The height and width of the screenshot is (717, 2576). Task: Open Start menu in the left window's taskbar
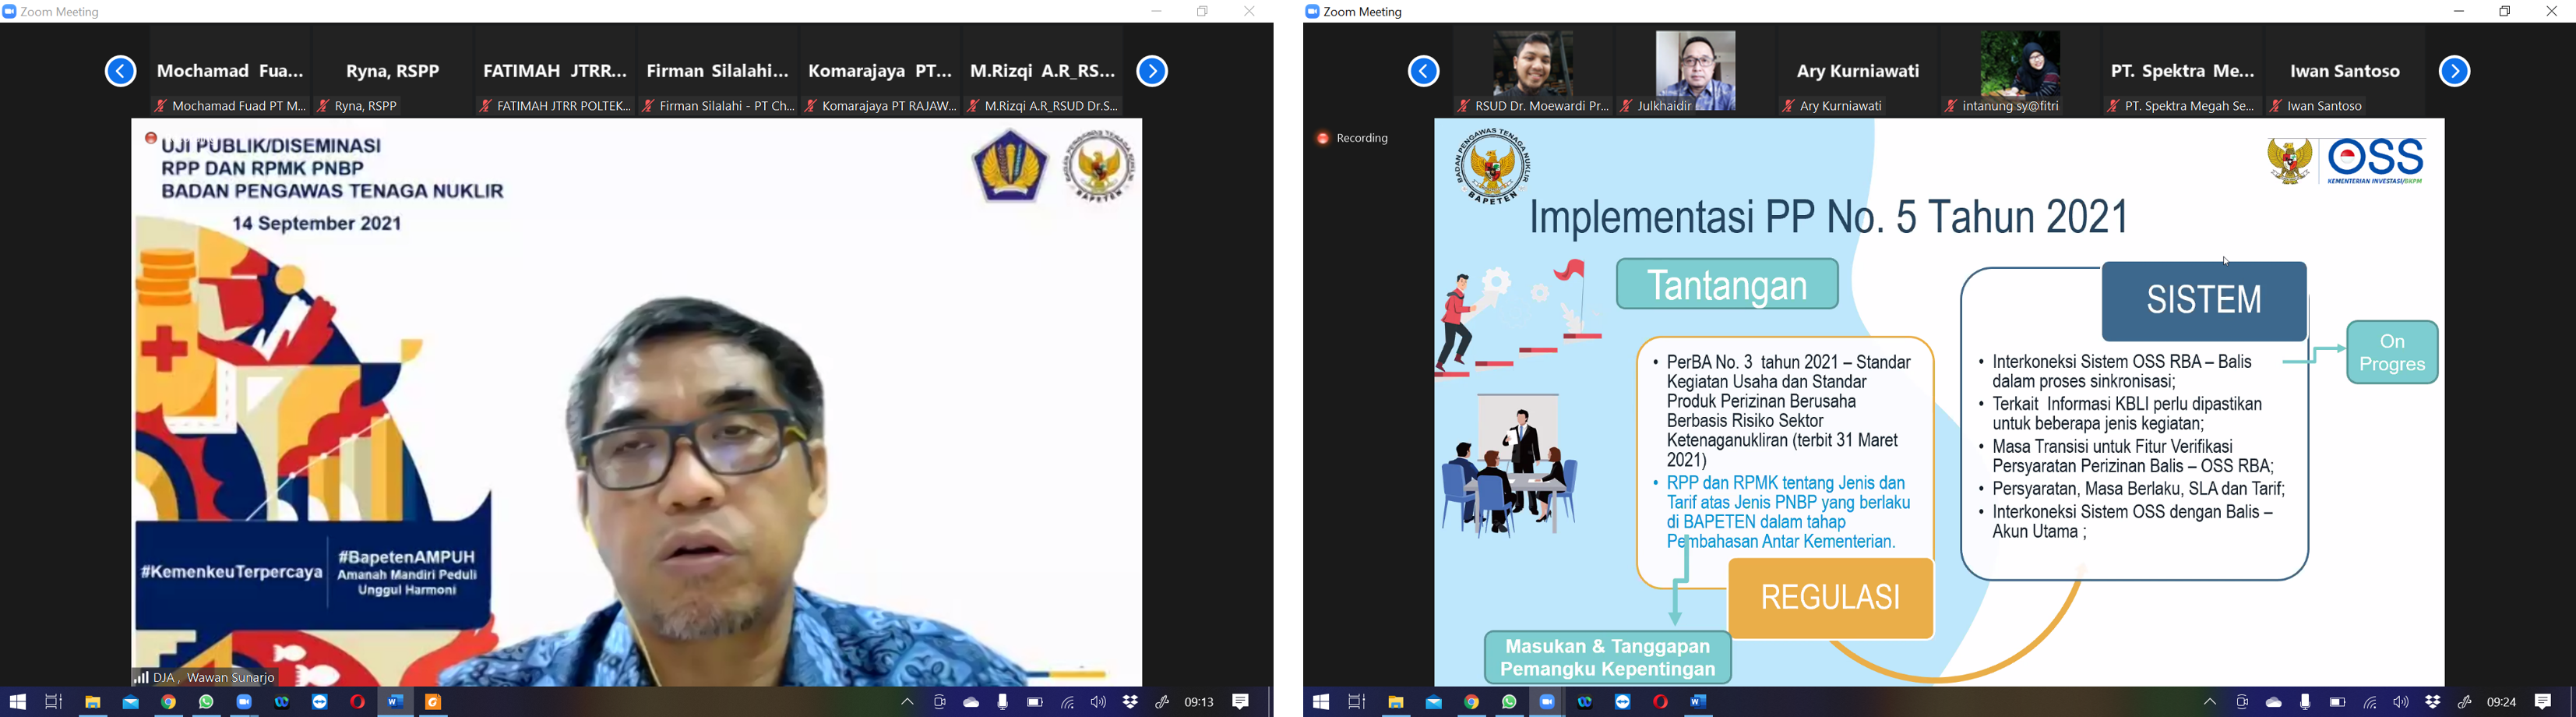coord(17,702)
